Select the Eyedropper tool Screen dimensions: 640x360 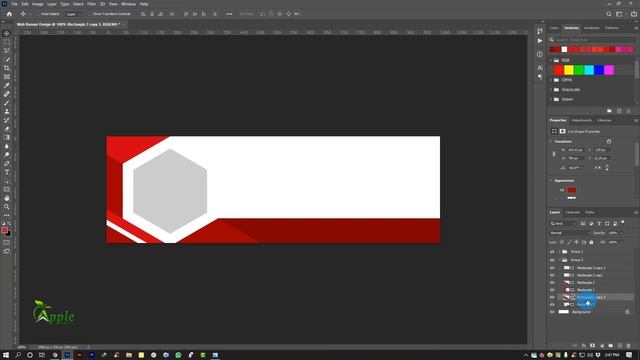[x=7, y=85]
